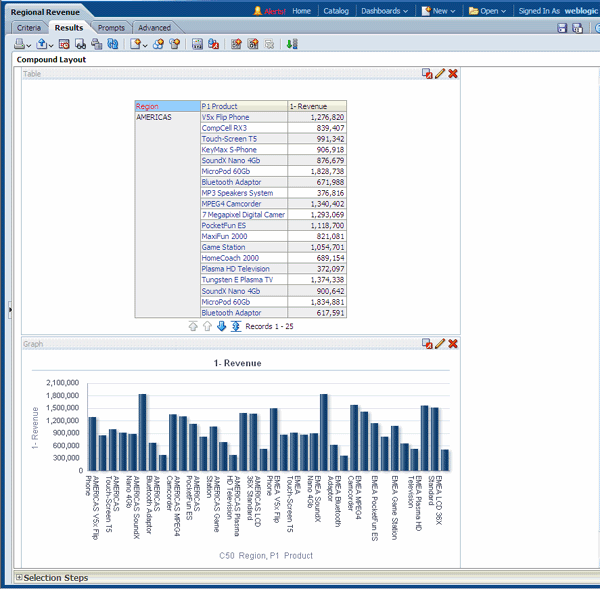The width and height of the screenshot is (600, 589).
Task: Click the KeyMax S-Phone product link
Action: tap(229, 150)
